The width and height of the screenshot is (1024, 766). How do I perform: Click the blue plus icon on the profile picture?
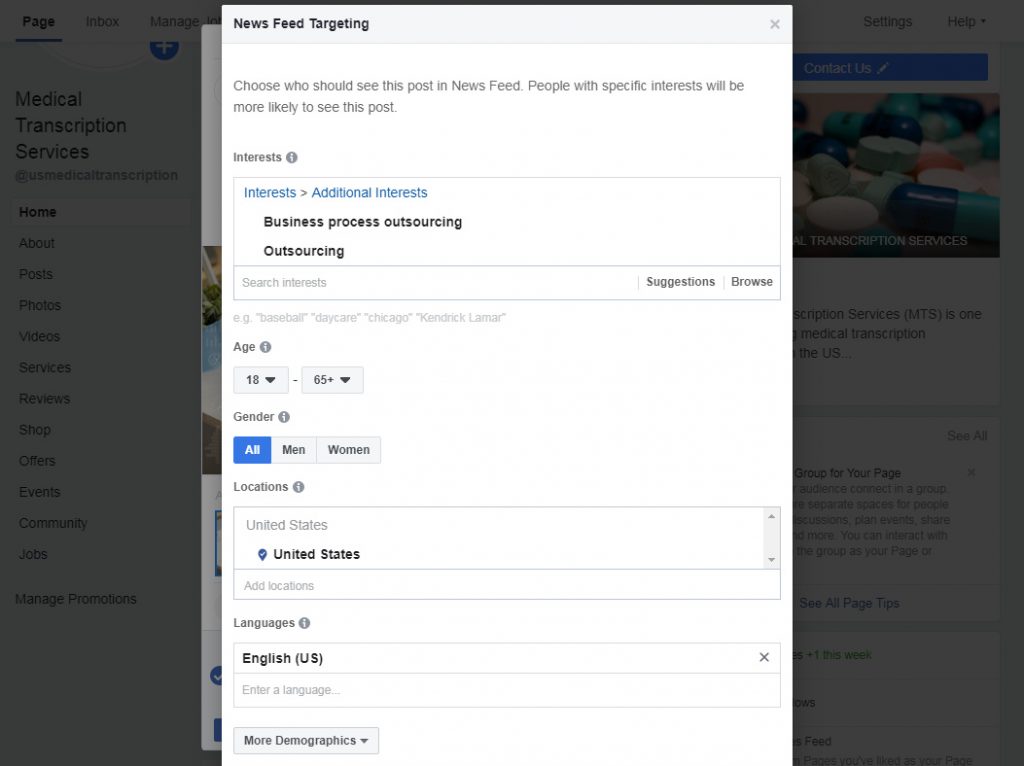coord(164,48)
